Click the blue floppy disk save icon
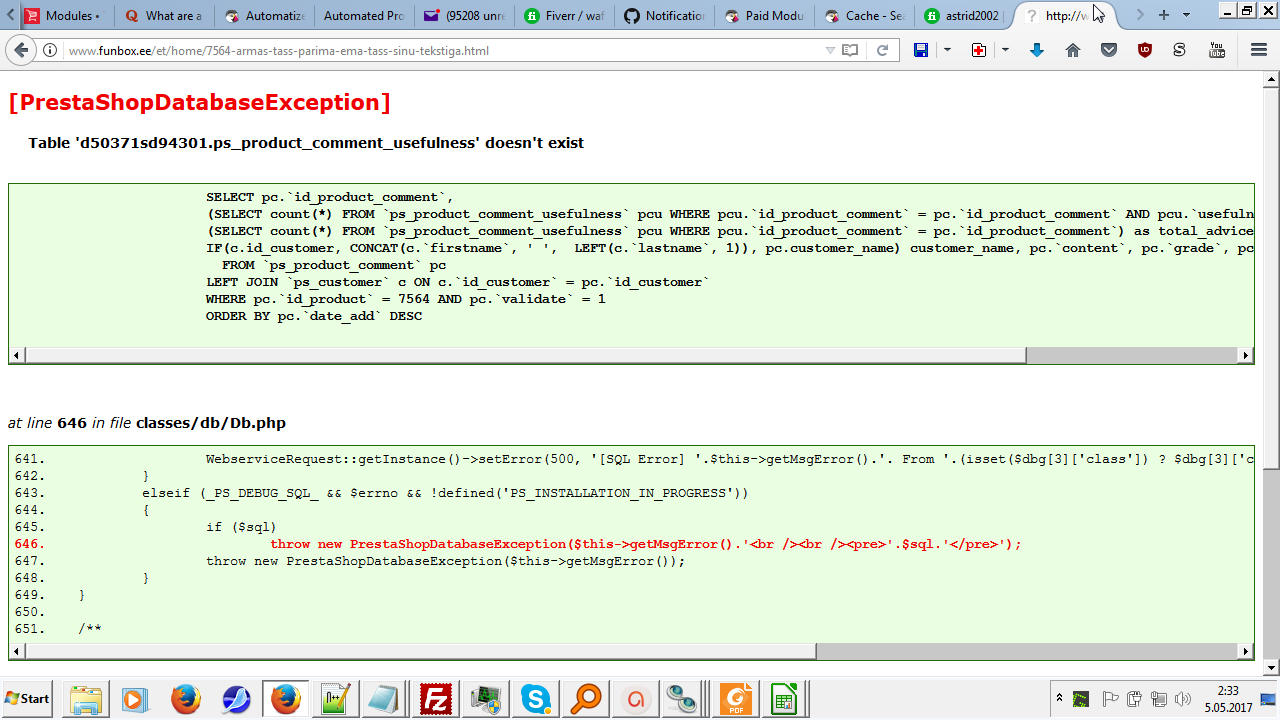1280x720 pixels. 921,50
